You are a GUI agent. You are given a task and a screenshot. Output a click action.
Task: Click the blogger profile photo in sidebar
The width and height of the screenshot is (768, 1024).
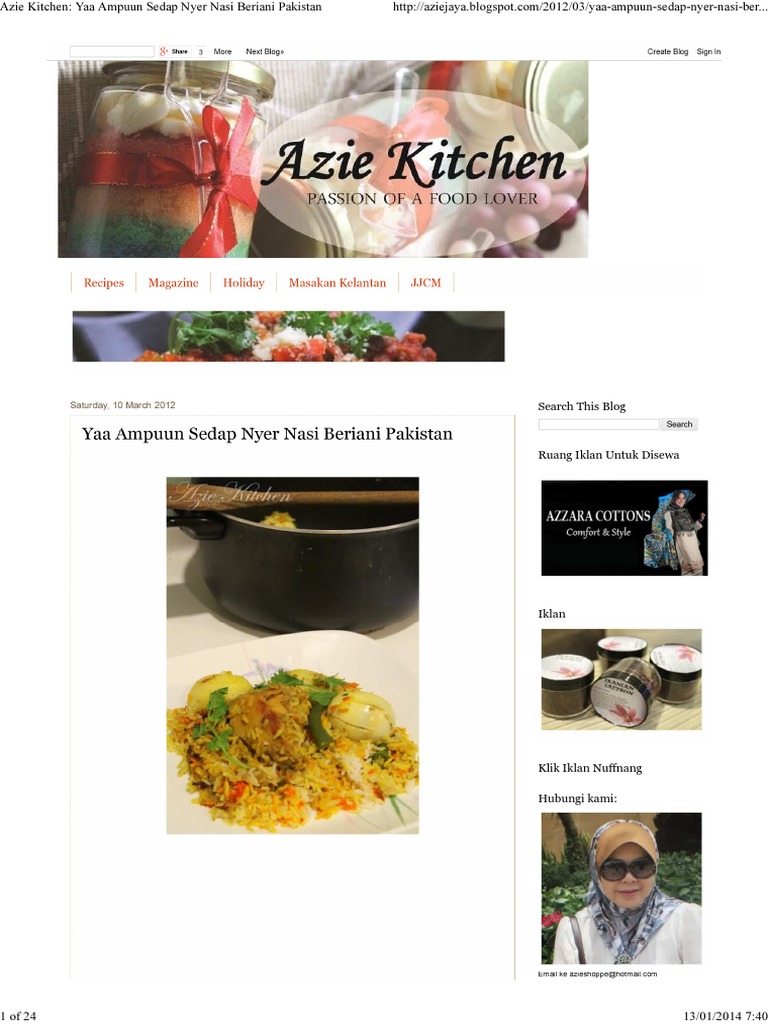pos(621,888)
